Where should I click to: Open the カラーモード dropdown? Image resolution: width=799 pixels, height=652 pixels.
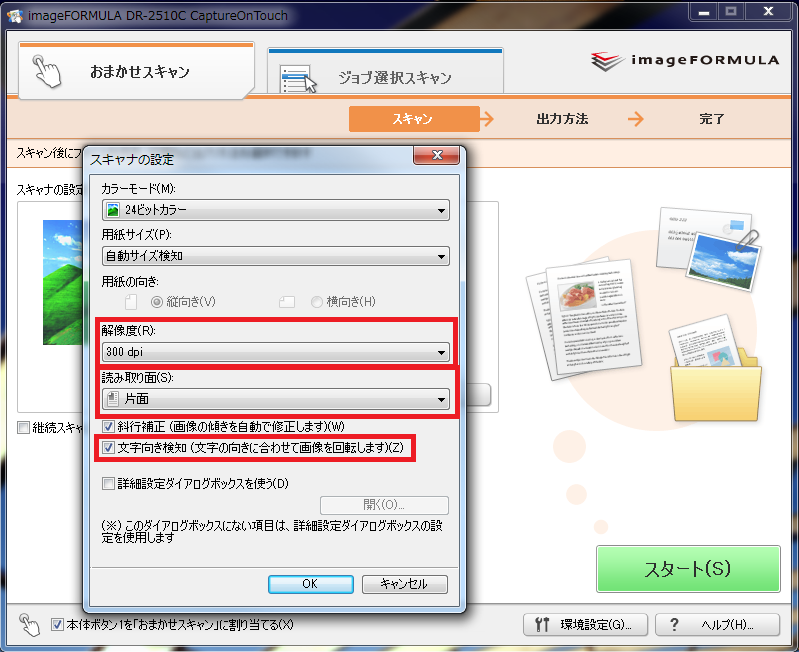[x=276, y=210]
